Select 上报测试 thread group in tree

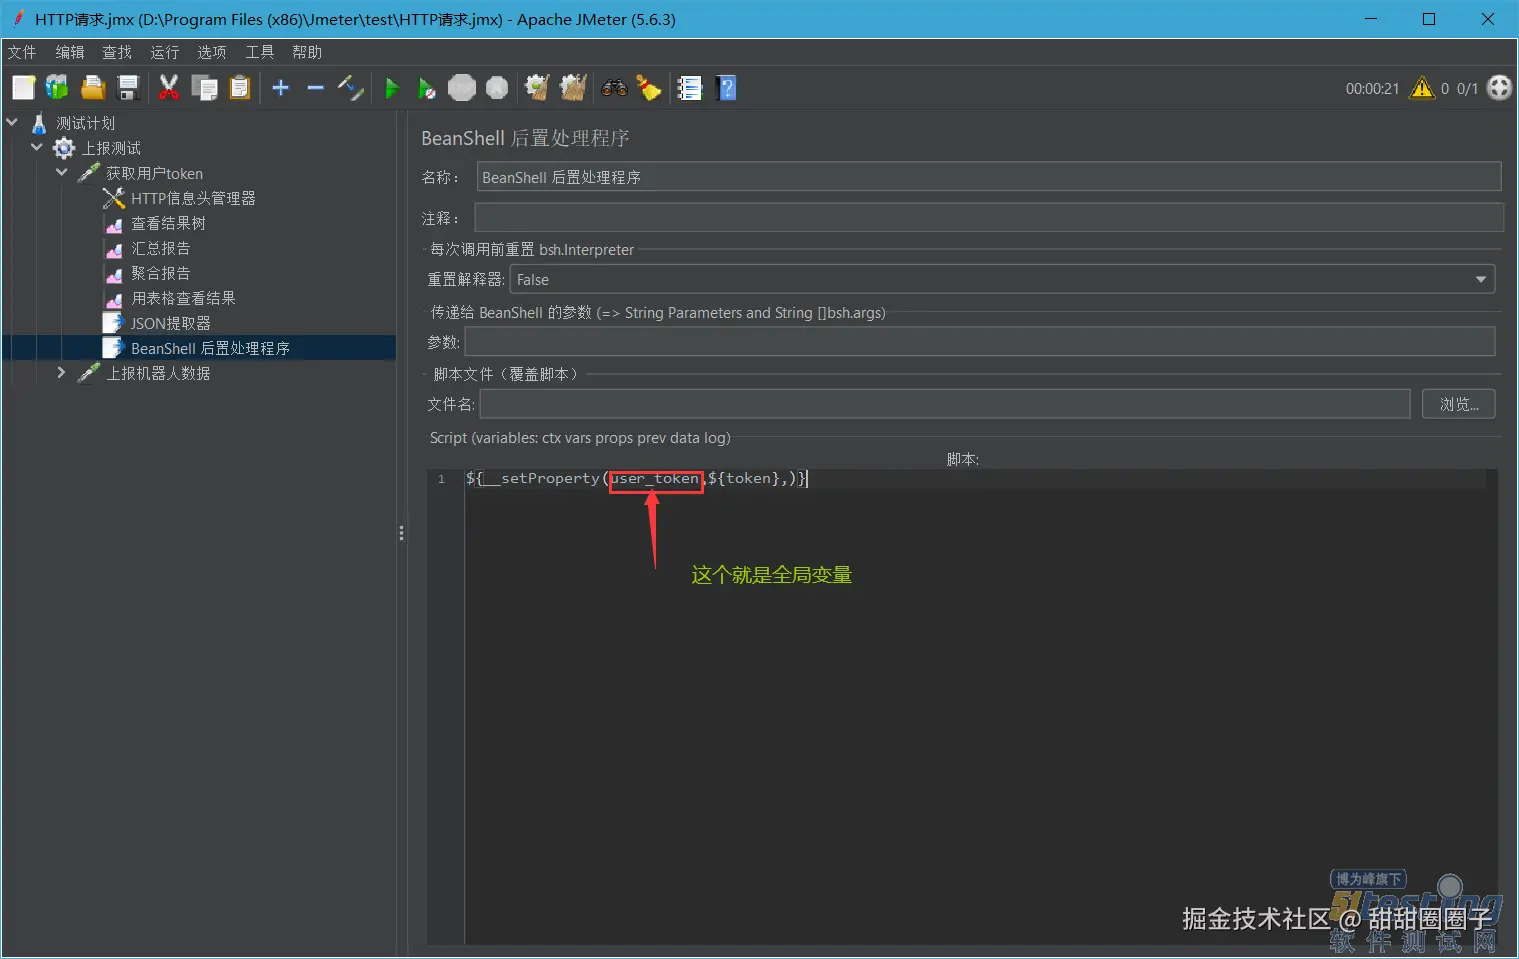click(x=111, y=148)
